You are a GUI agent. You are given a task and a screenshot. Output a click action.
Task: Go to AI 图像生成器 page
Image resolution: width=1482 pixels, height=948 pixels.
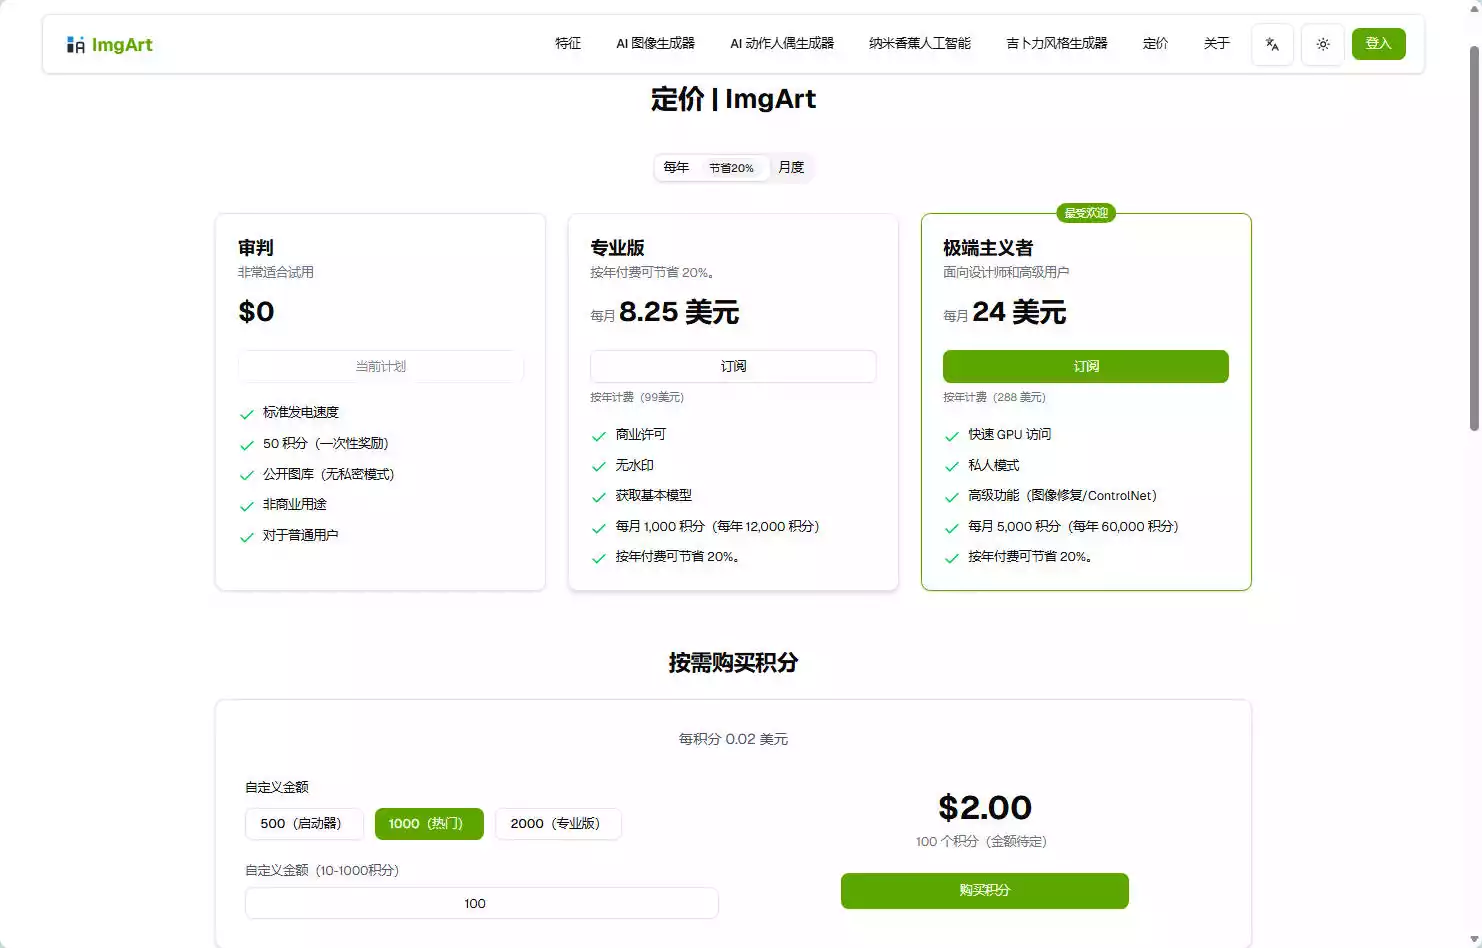pos(655,44)
